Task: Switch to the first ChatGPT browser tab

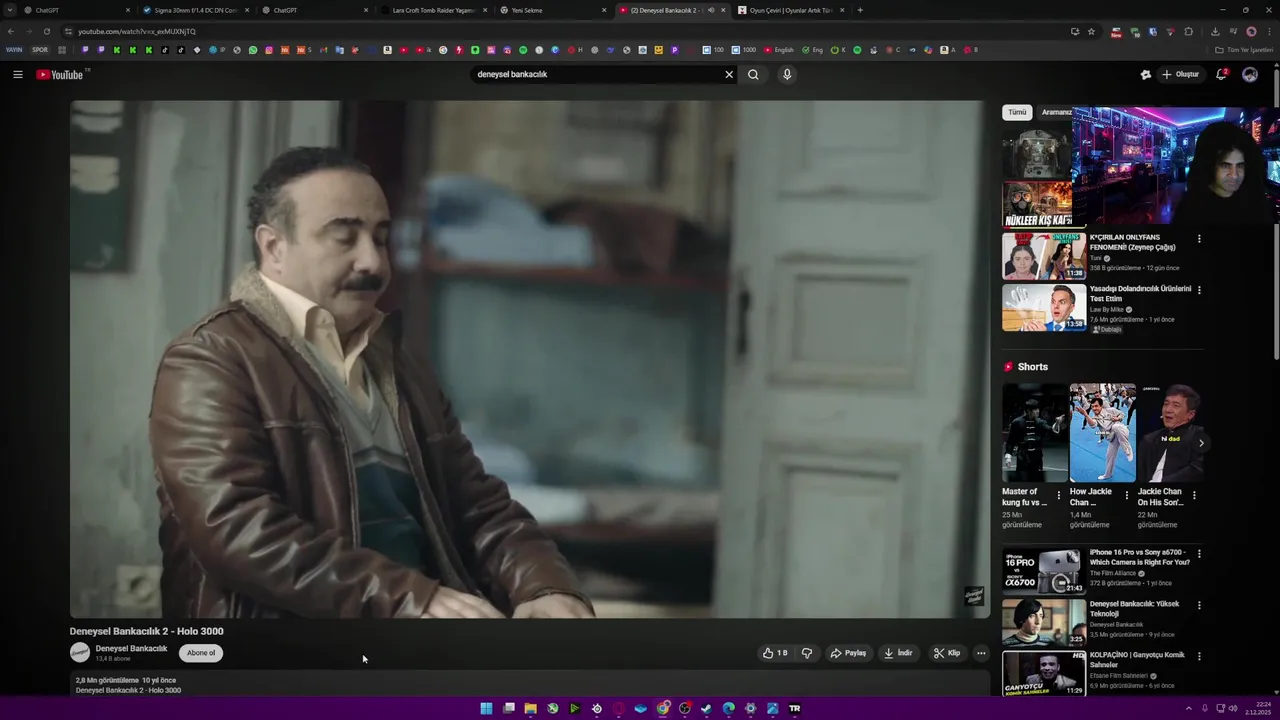Action: (x=75, y=10)
